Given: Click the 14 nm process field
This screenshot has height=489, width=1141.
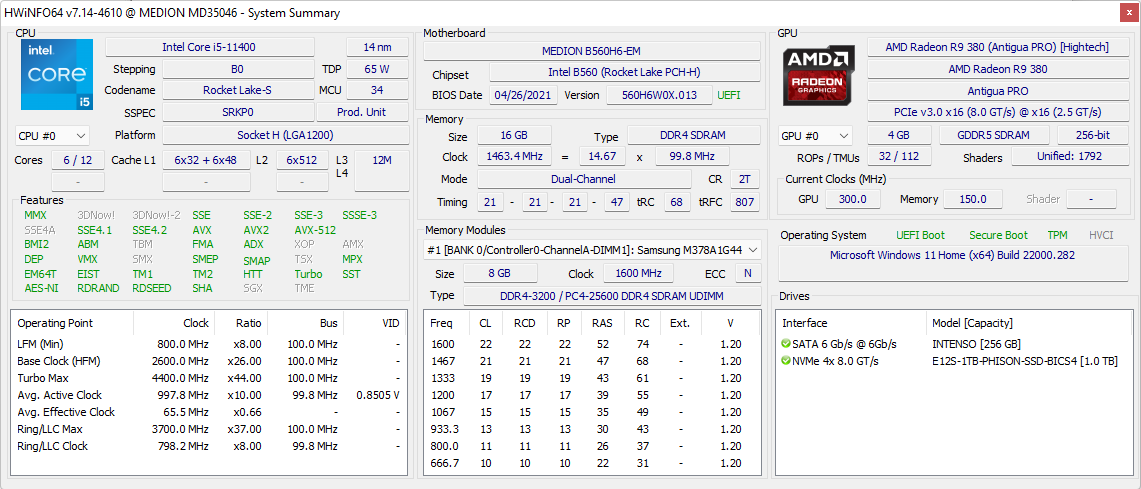Looking at the screenshot, I should pyautogui.click(x=377, y=47).
